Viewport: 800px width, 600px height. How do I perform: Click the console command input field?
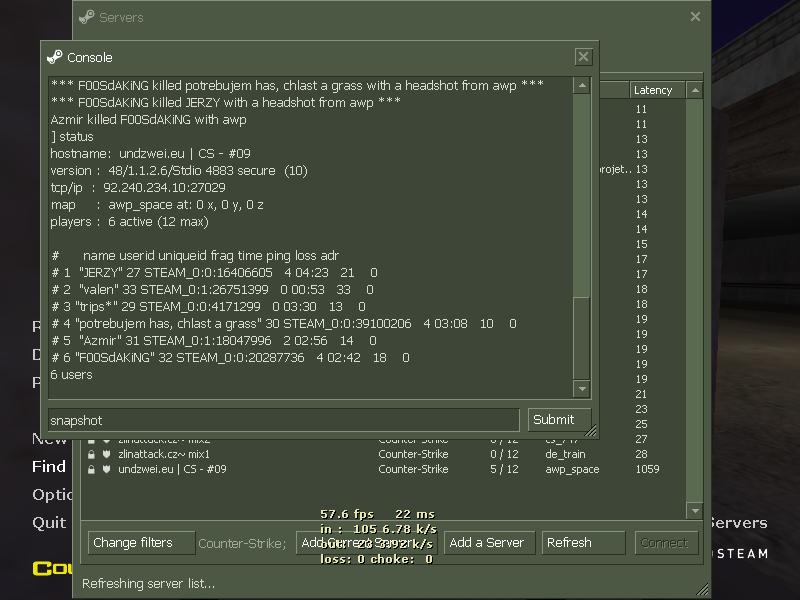pos(284,420)
